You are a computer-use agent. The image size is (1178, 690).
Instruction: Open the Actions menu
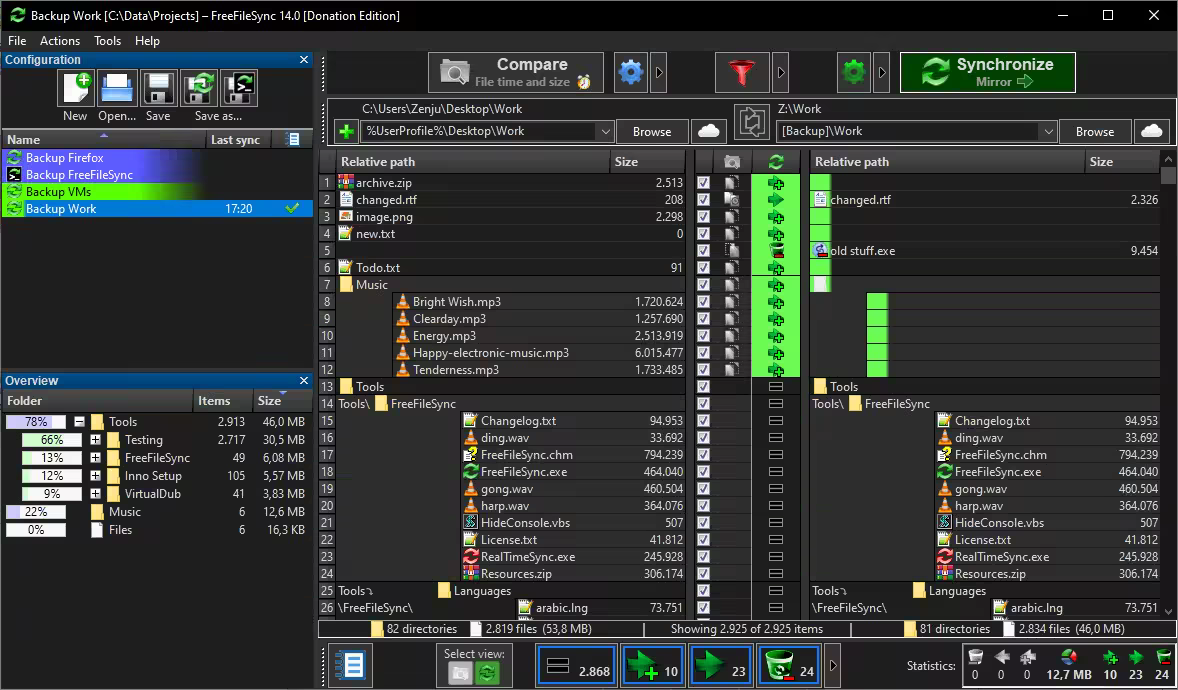coord(60,40)
